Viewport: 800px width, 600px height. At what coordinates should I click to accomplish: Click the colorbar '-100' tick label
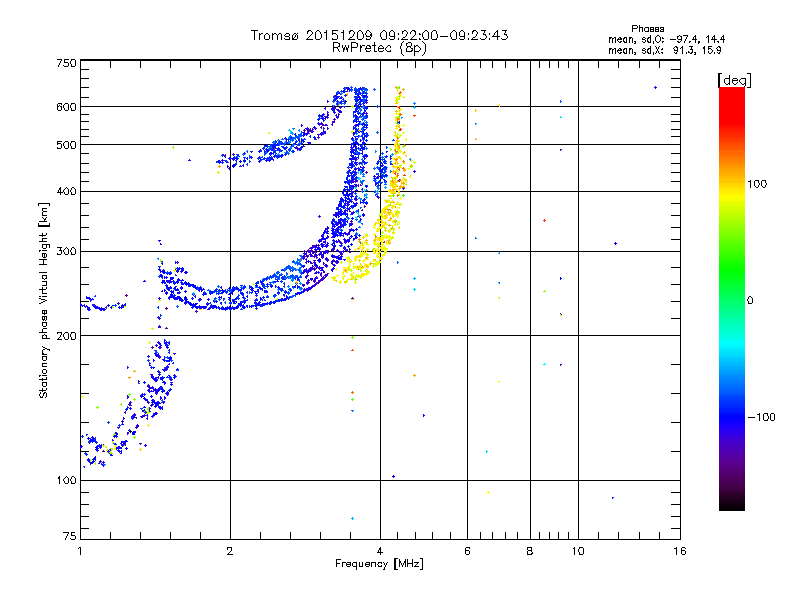click(761, 417)
